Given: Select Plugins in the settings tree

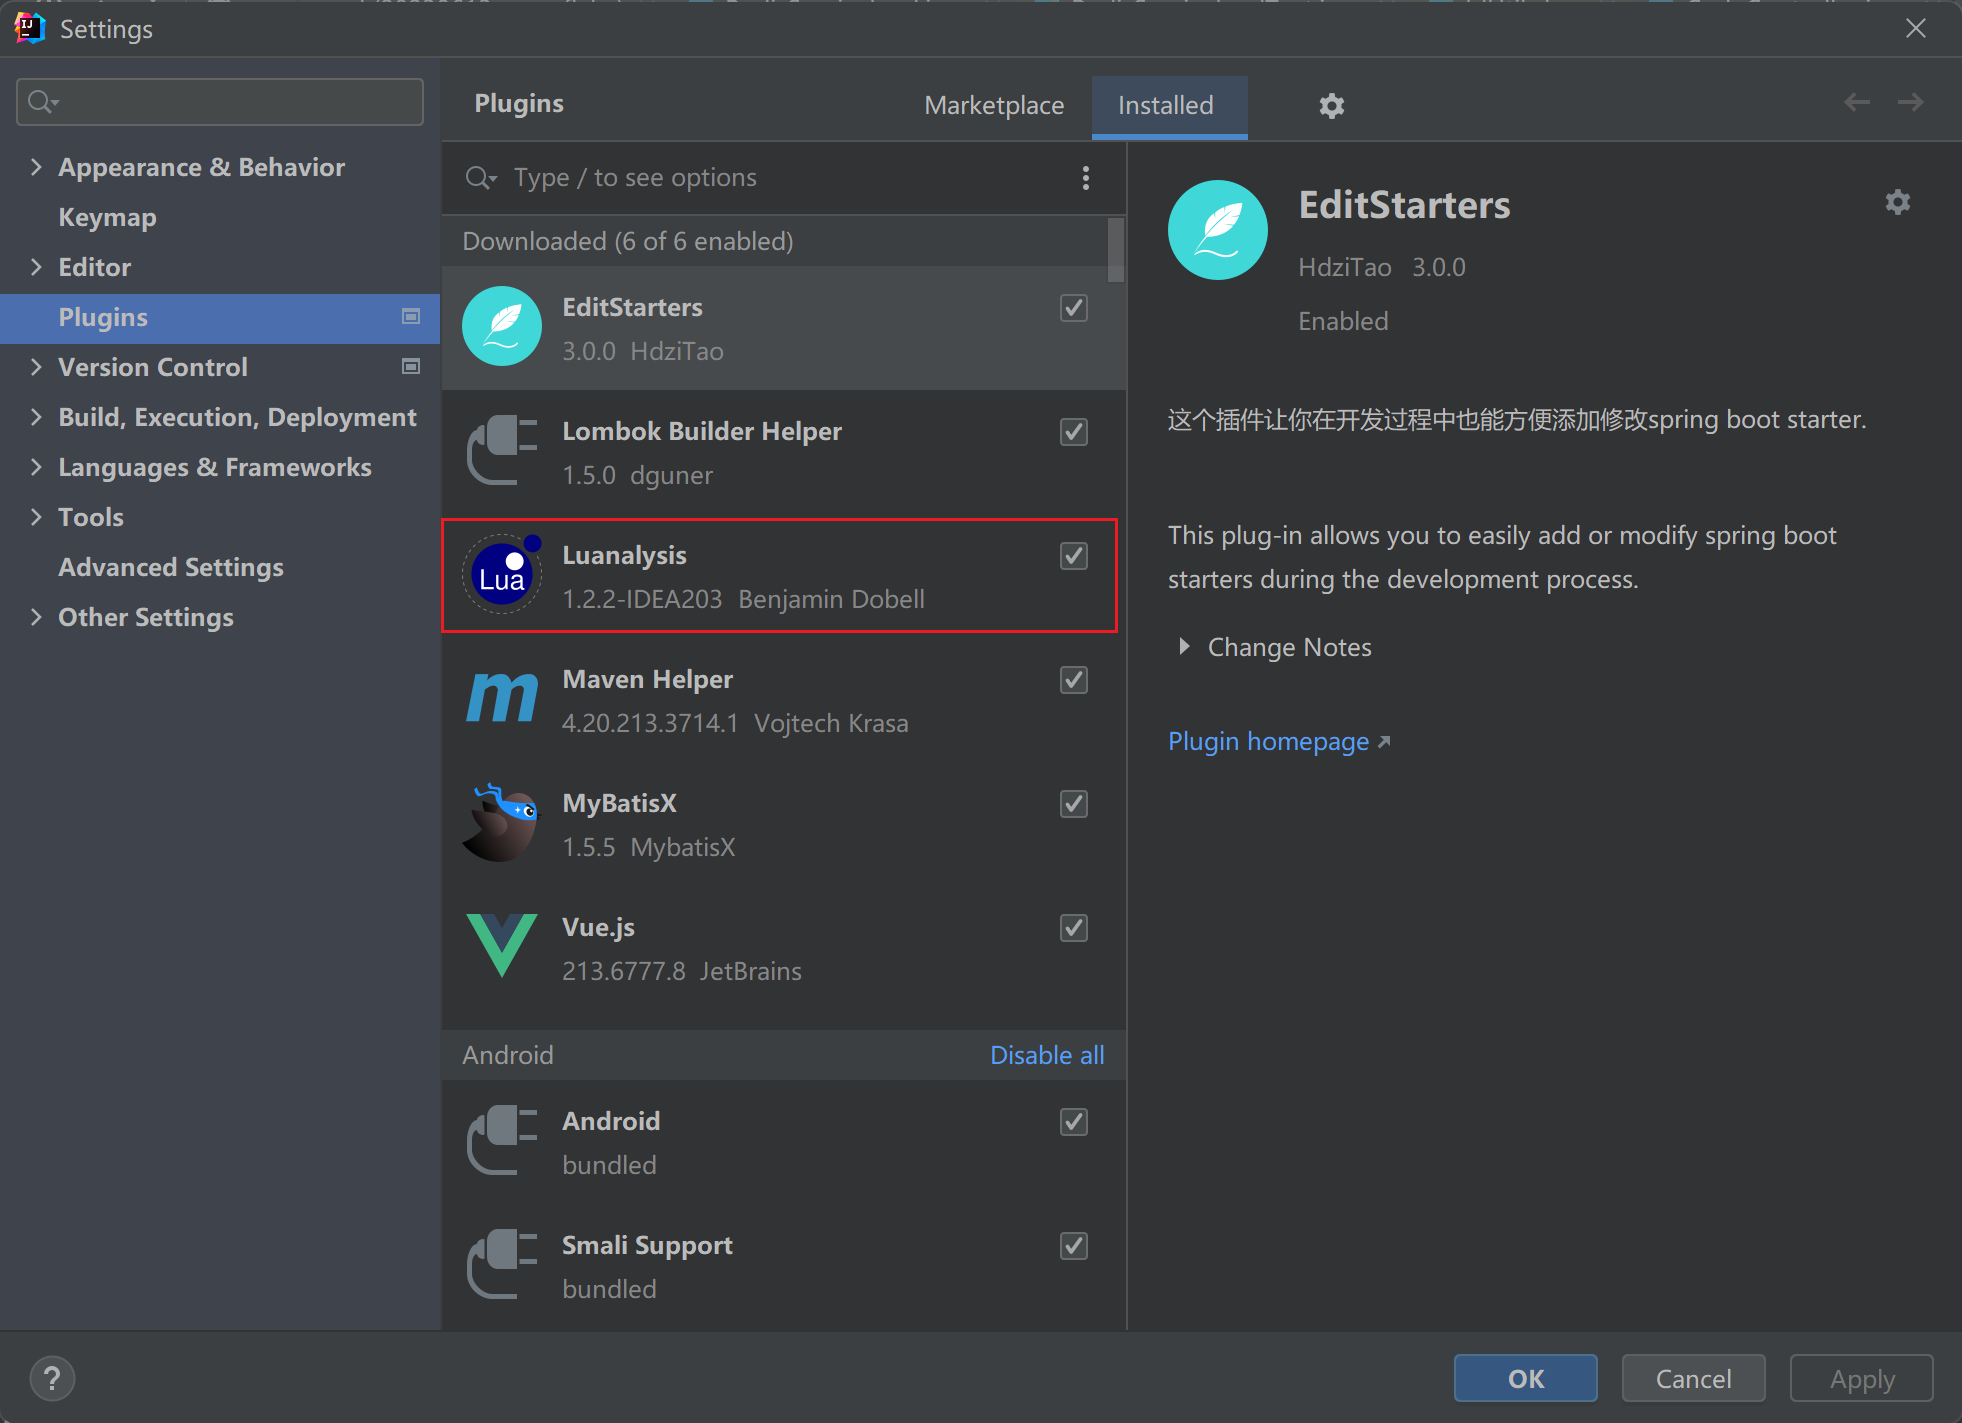Looking at the screenshot, I should click(x=220, y=318).
